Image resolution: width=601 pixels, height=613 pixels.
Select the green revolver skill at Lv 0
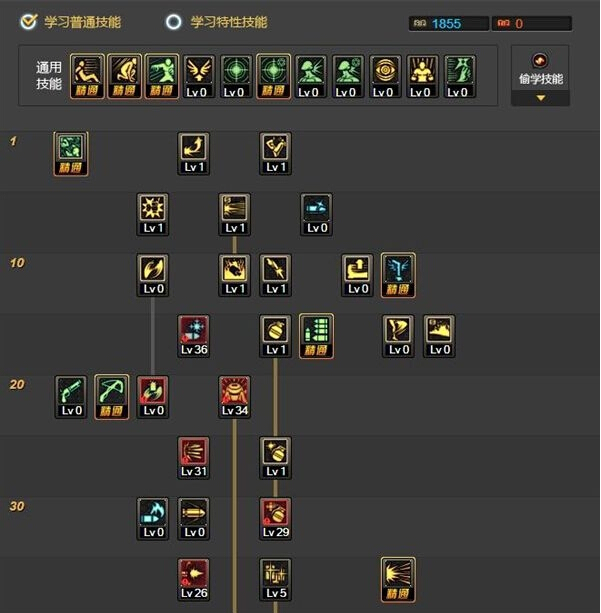pos(71,397)
